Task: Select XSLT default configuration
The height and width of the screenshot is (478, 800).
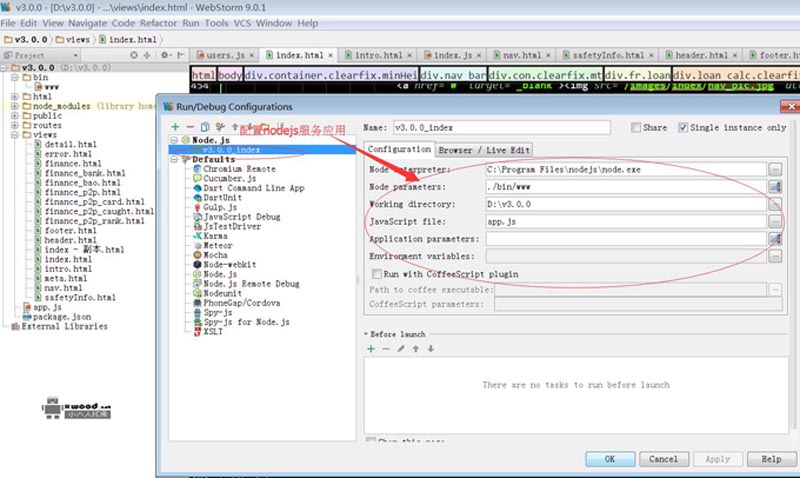Action: click(x=208, y=332)
